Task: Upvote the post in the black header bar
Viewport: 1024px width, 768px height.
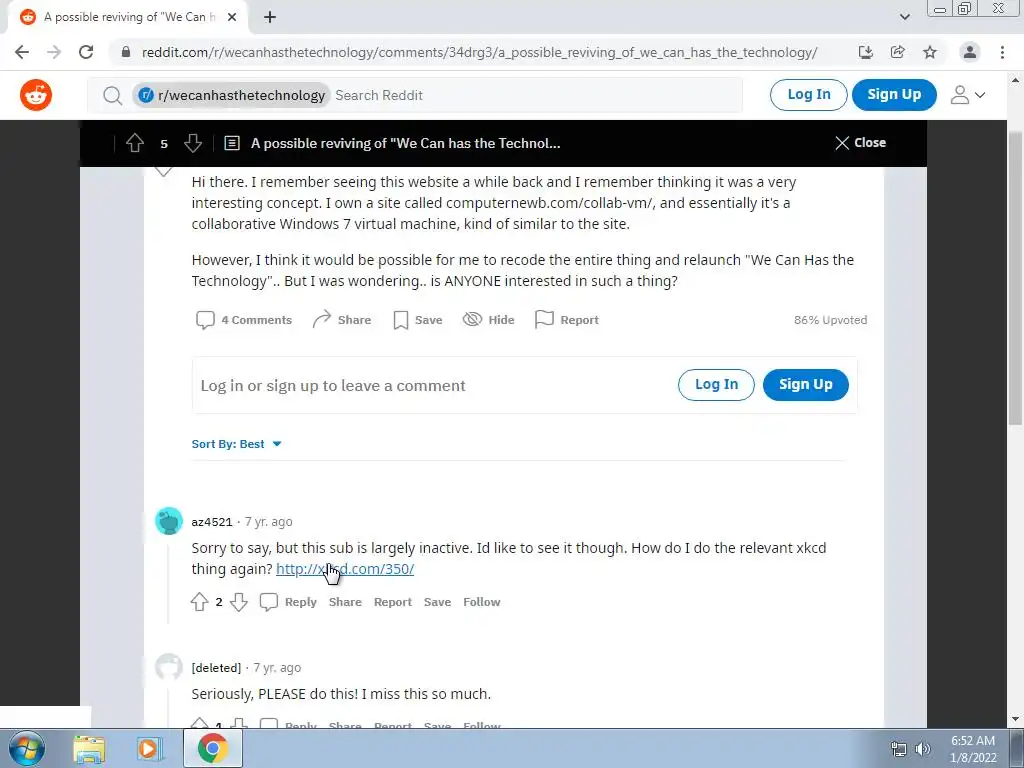Action: (x=135, y=143)
